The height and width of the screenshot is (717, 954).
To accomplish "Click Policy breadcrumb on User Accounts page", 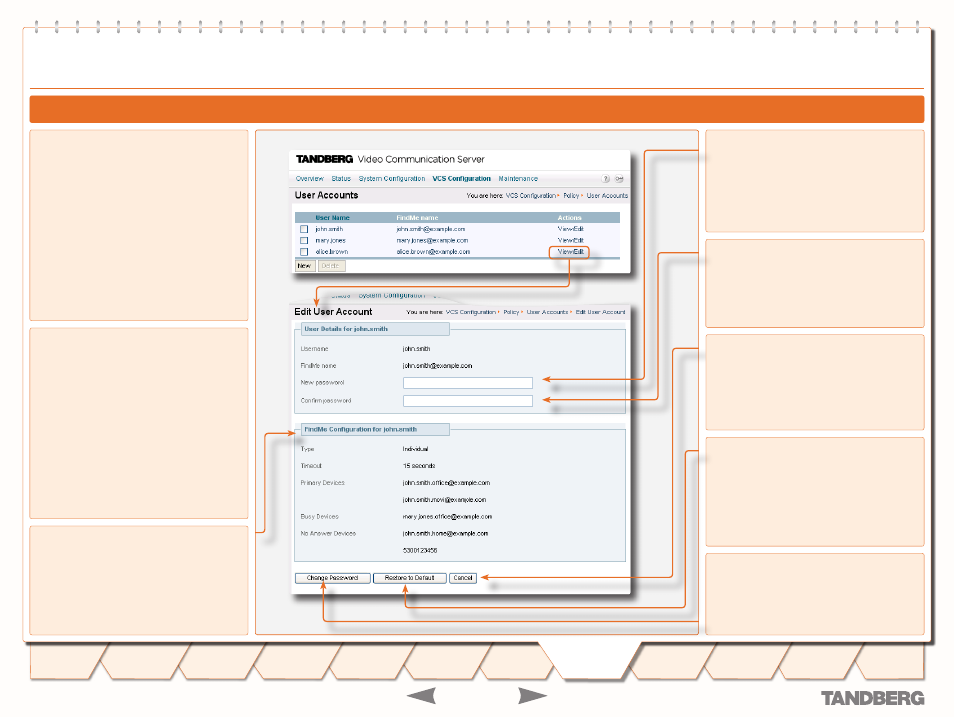I will [571, 196].
